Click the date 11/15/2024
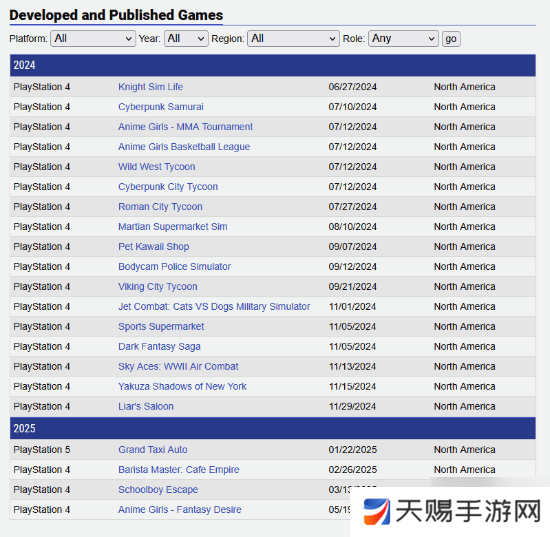The image size is (550, 537). (x=353, y=387)
